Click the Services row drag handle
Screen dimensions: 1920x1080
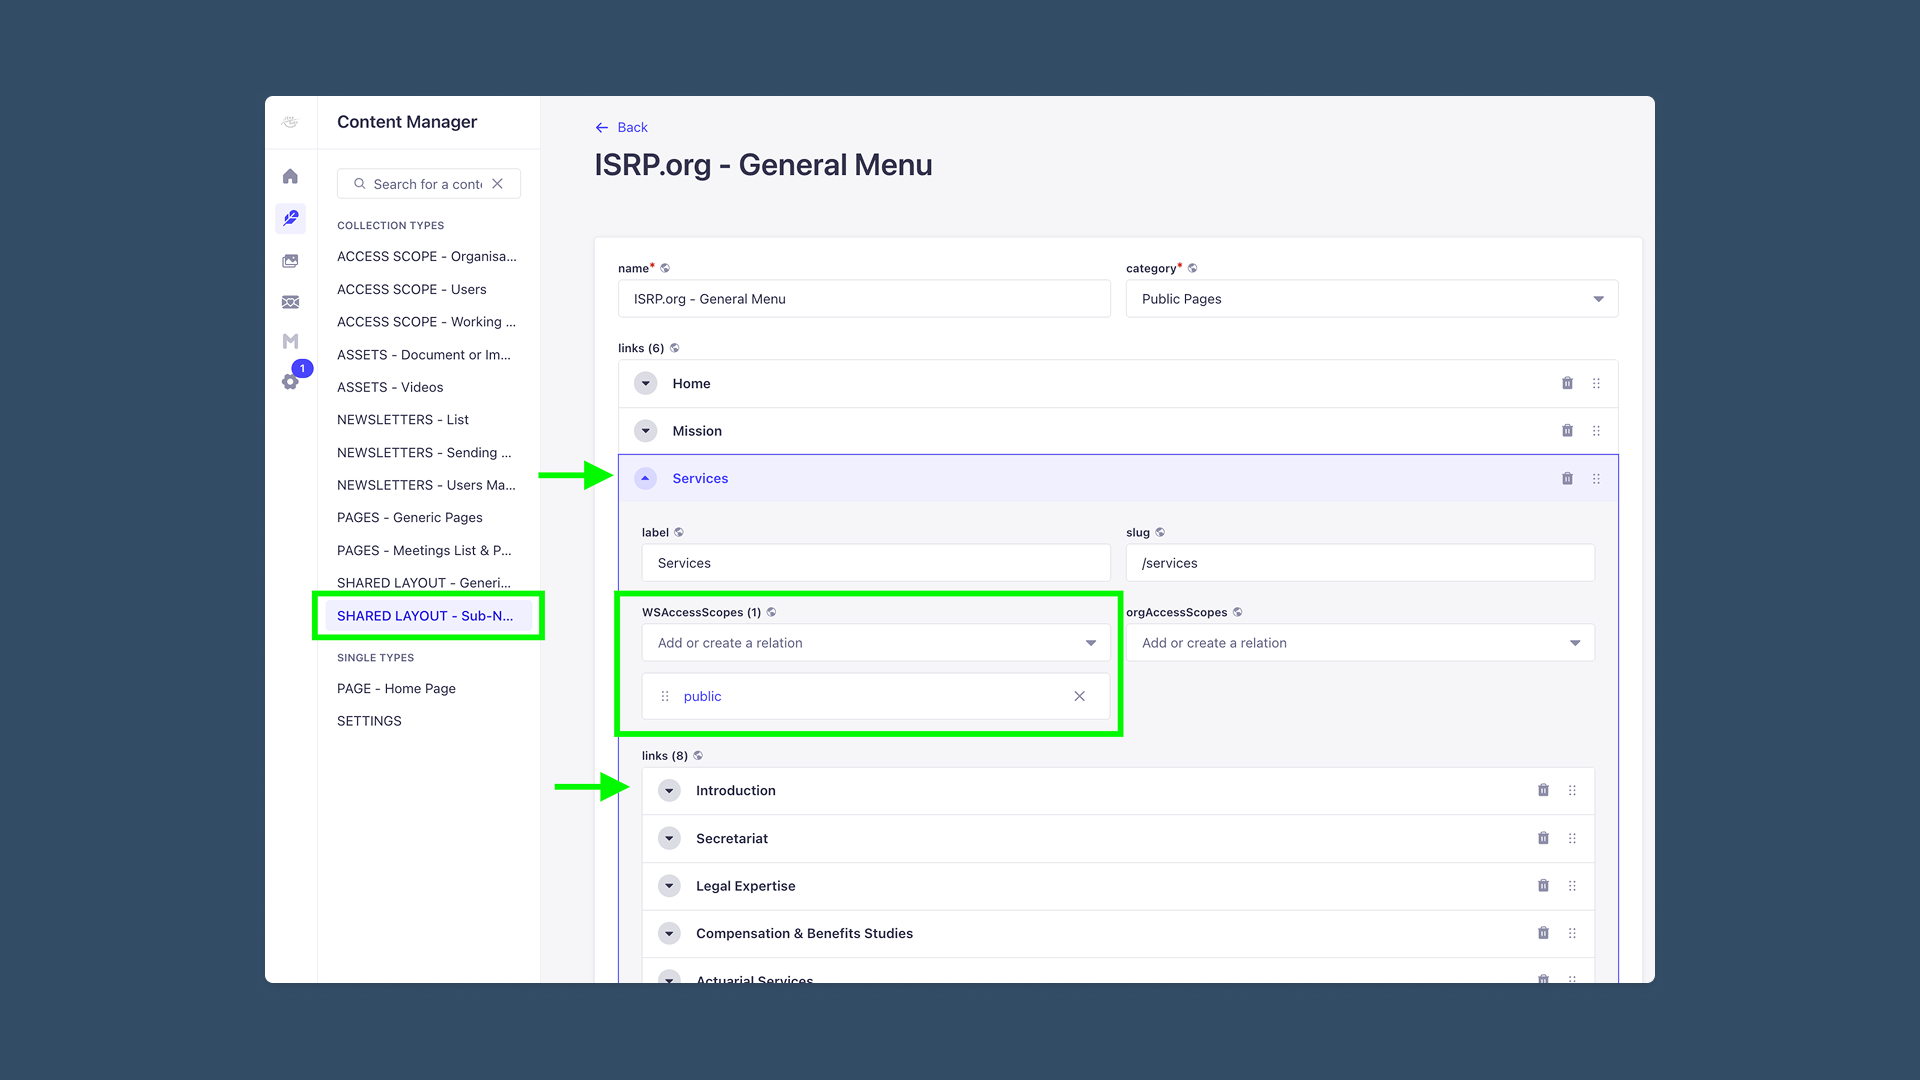[x=1596, y=479]
